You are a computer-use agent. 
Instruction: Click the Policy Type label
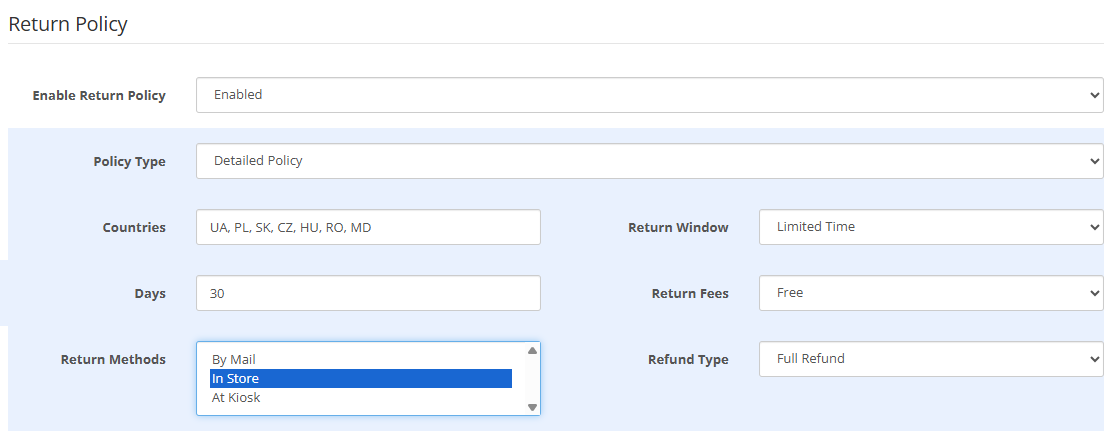(129, 162)
